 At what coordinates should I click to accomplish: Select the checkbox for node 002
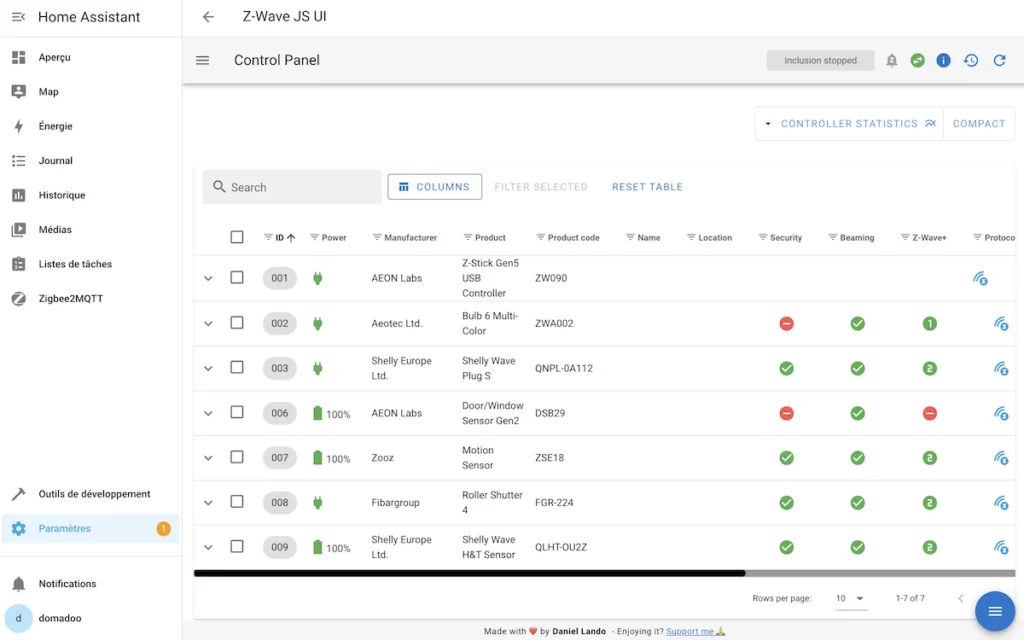[x=237, y=323]
